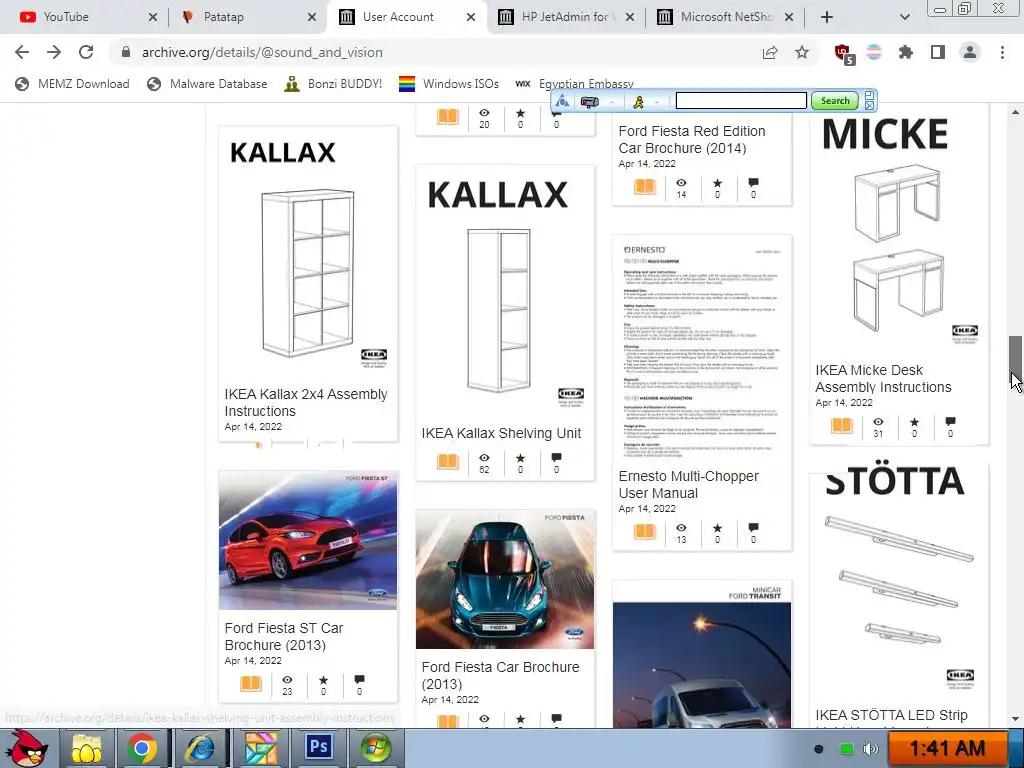Click the browser forward arrow
The image size is (1024, 768).
[54, 52]
